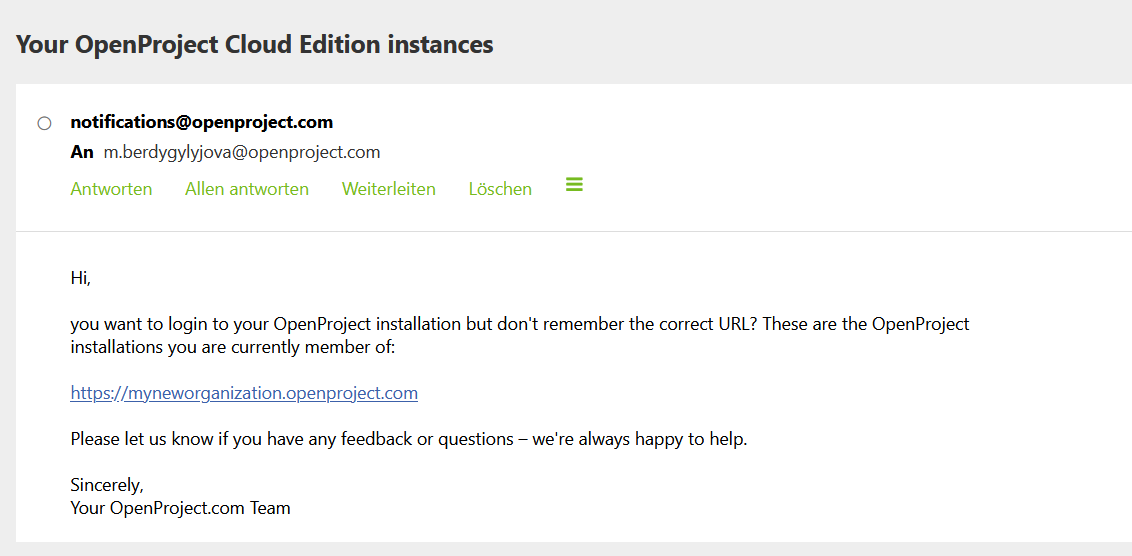The height and width of the screenshot is (556, 1132).
Task: Click recipient m.berdygylyjova@openproject.com
Action: click(242, 152)
